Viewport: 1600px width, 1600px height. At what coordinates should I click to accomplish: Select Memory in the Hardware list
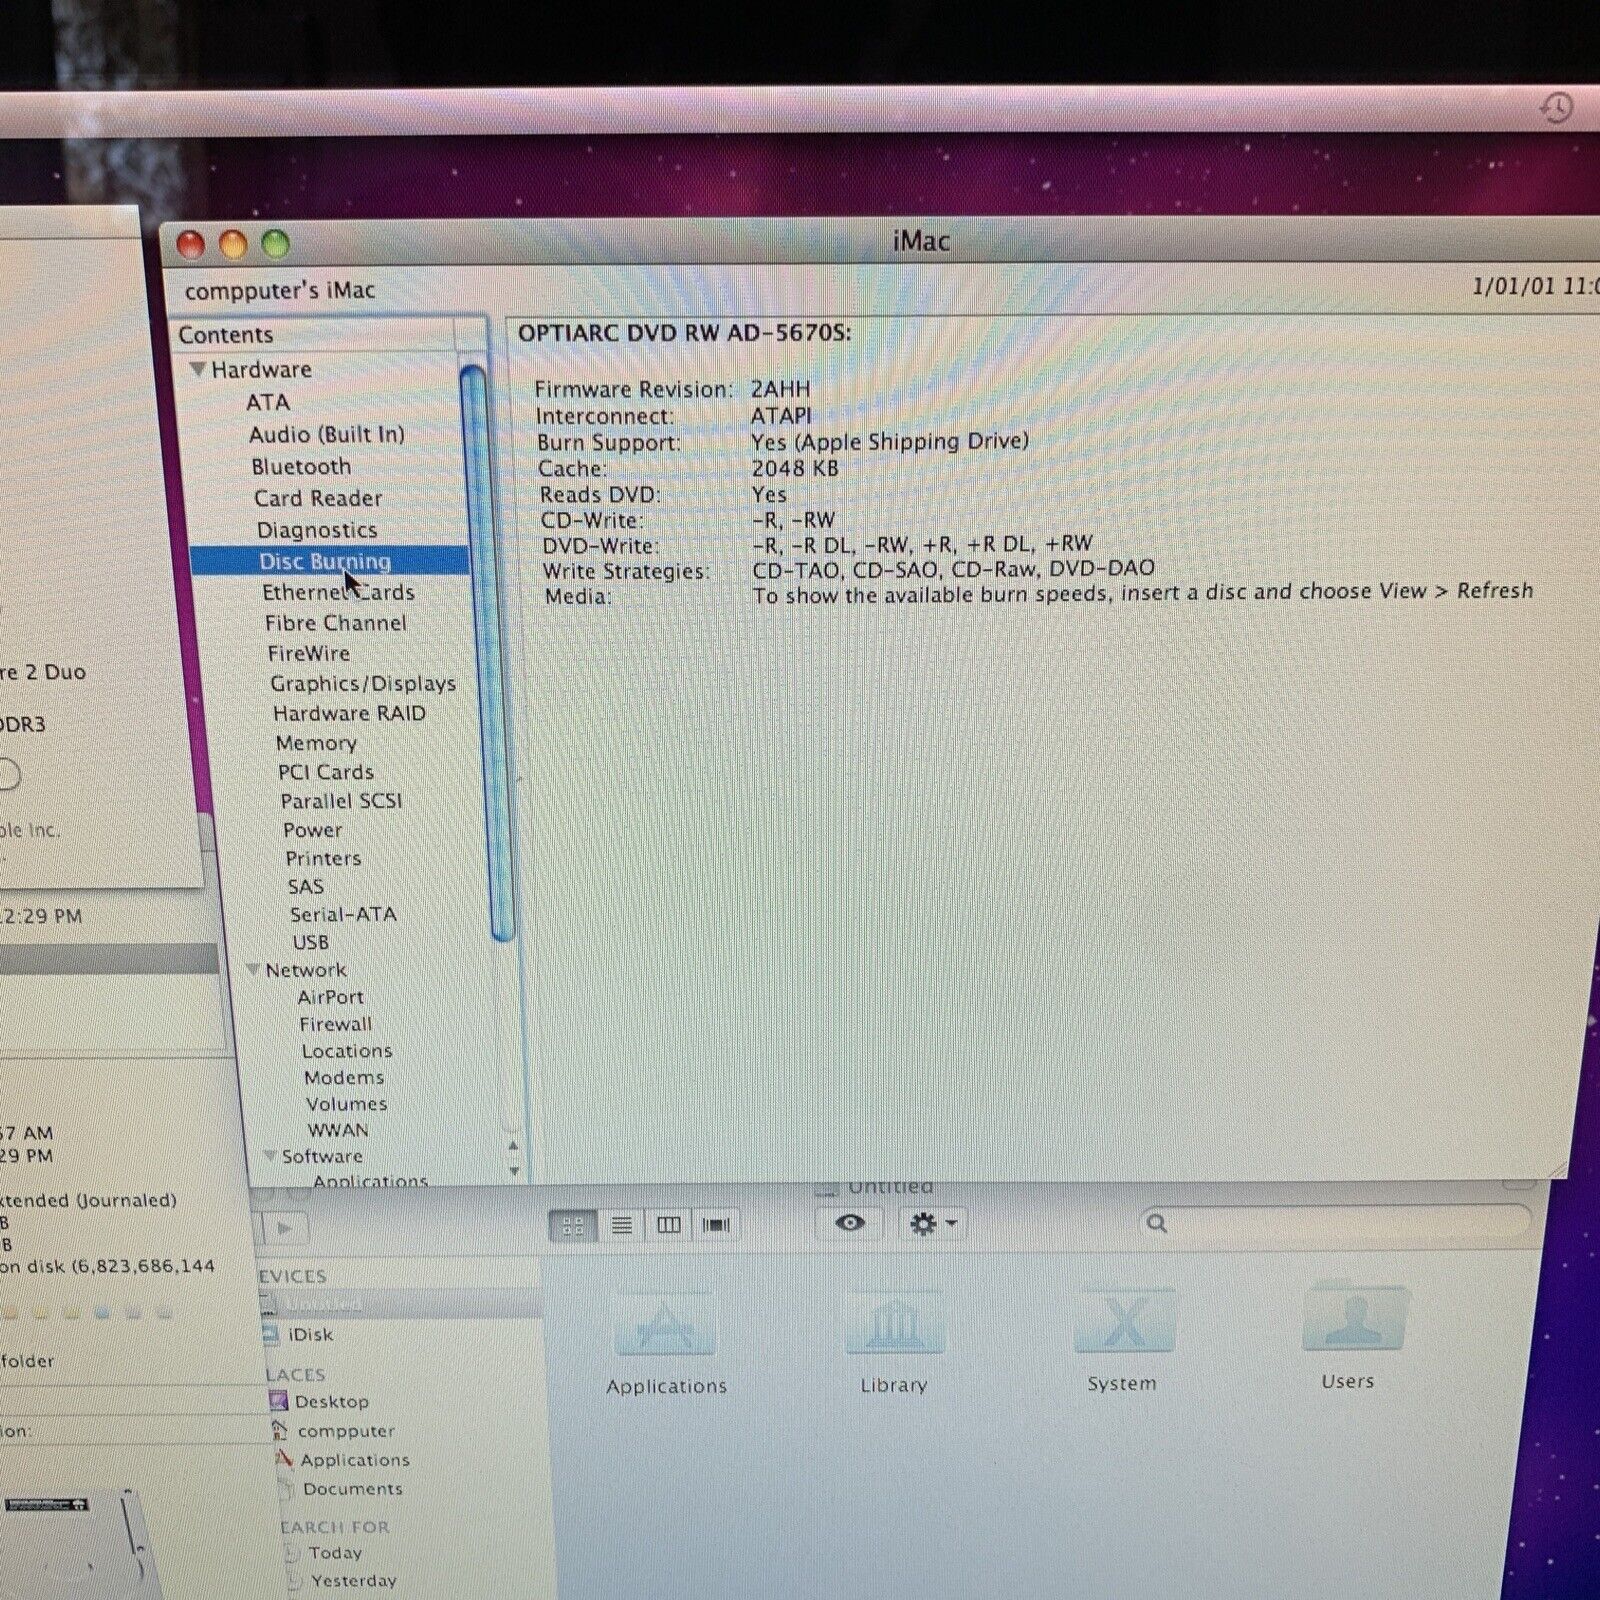pyautogui.click(x=316, y=743)
